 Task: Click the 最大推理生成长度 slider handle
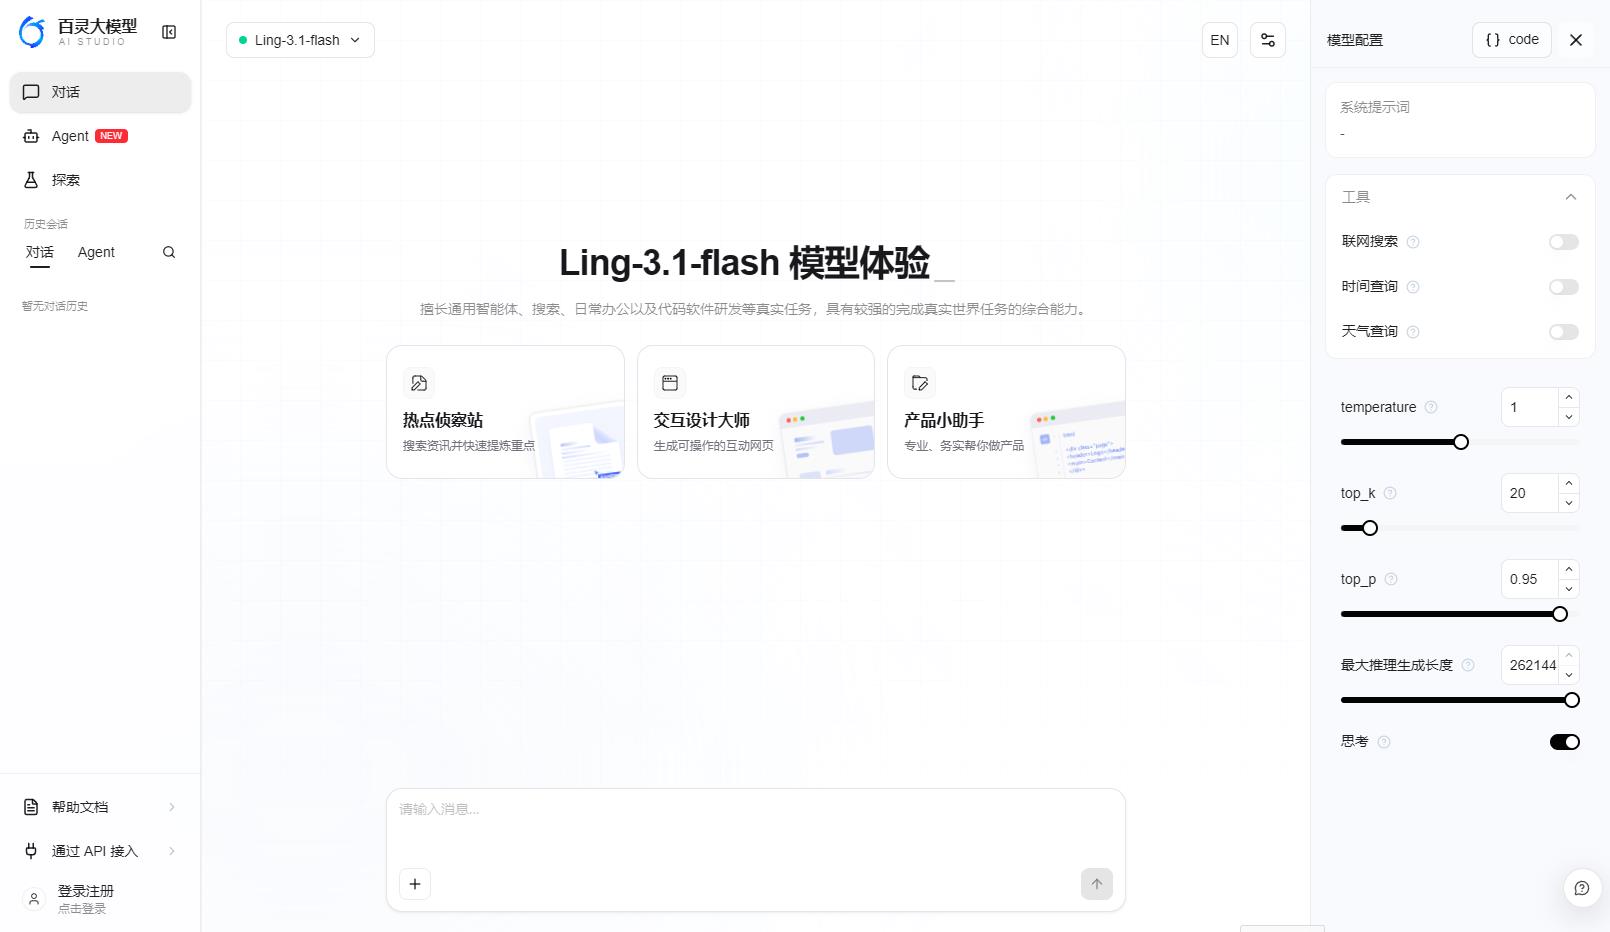pos(1572,700)
